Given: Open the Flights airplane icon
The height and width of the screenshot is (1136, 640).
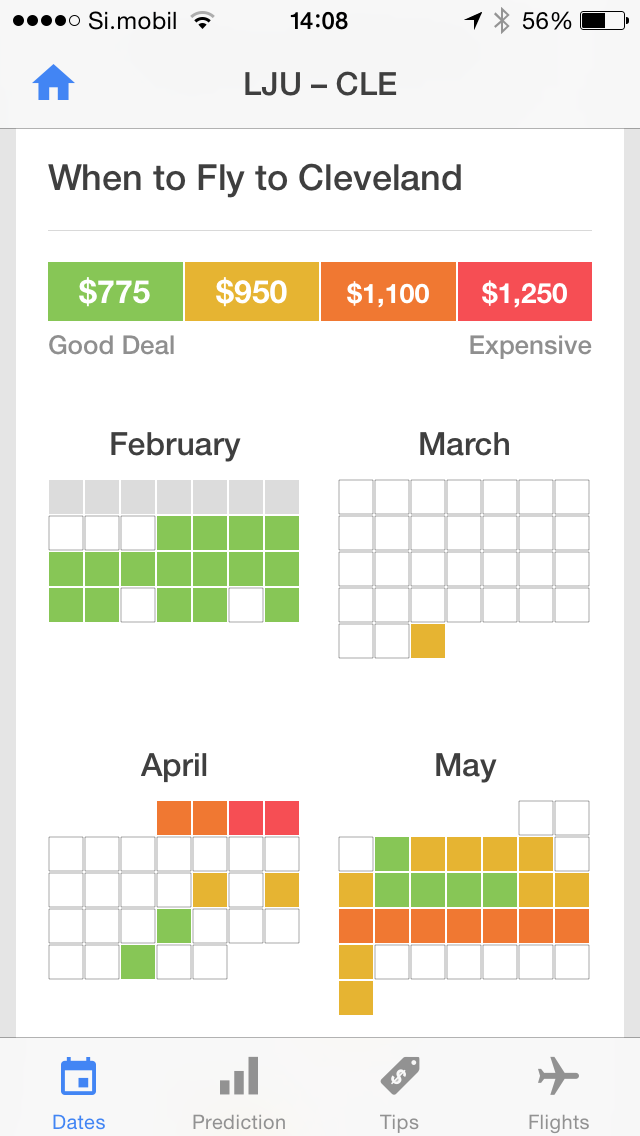Looking at the screenshot, I should (559, 1076).
